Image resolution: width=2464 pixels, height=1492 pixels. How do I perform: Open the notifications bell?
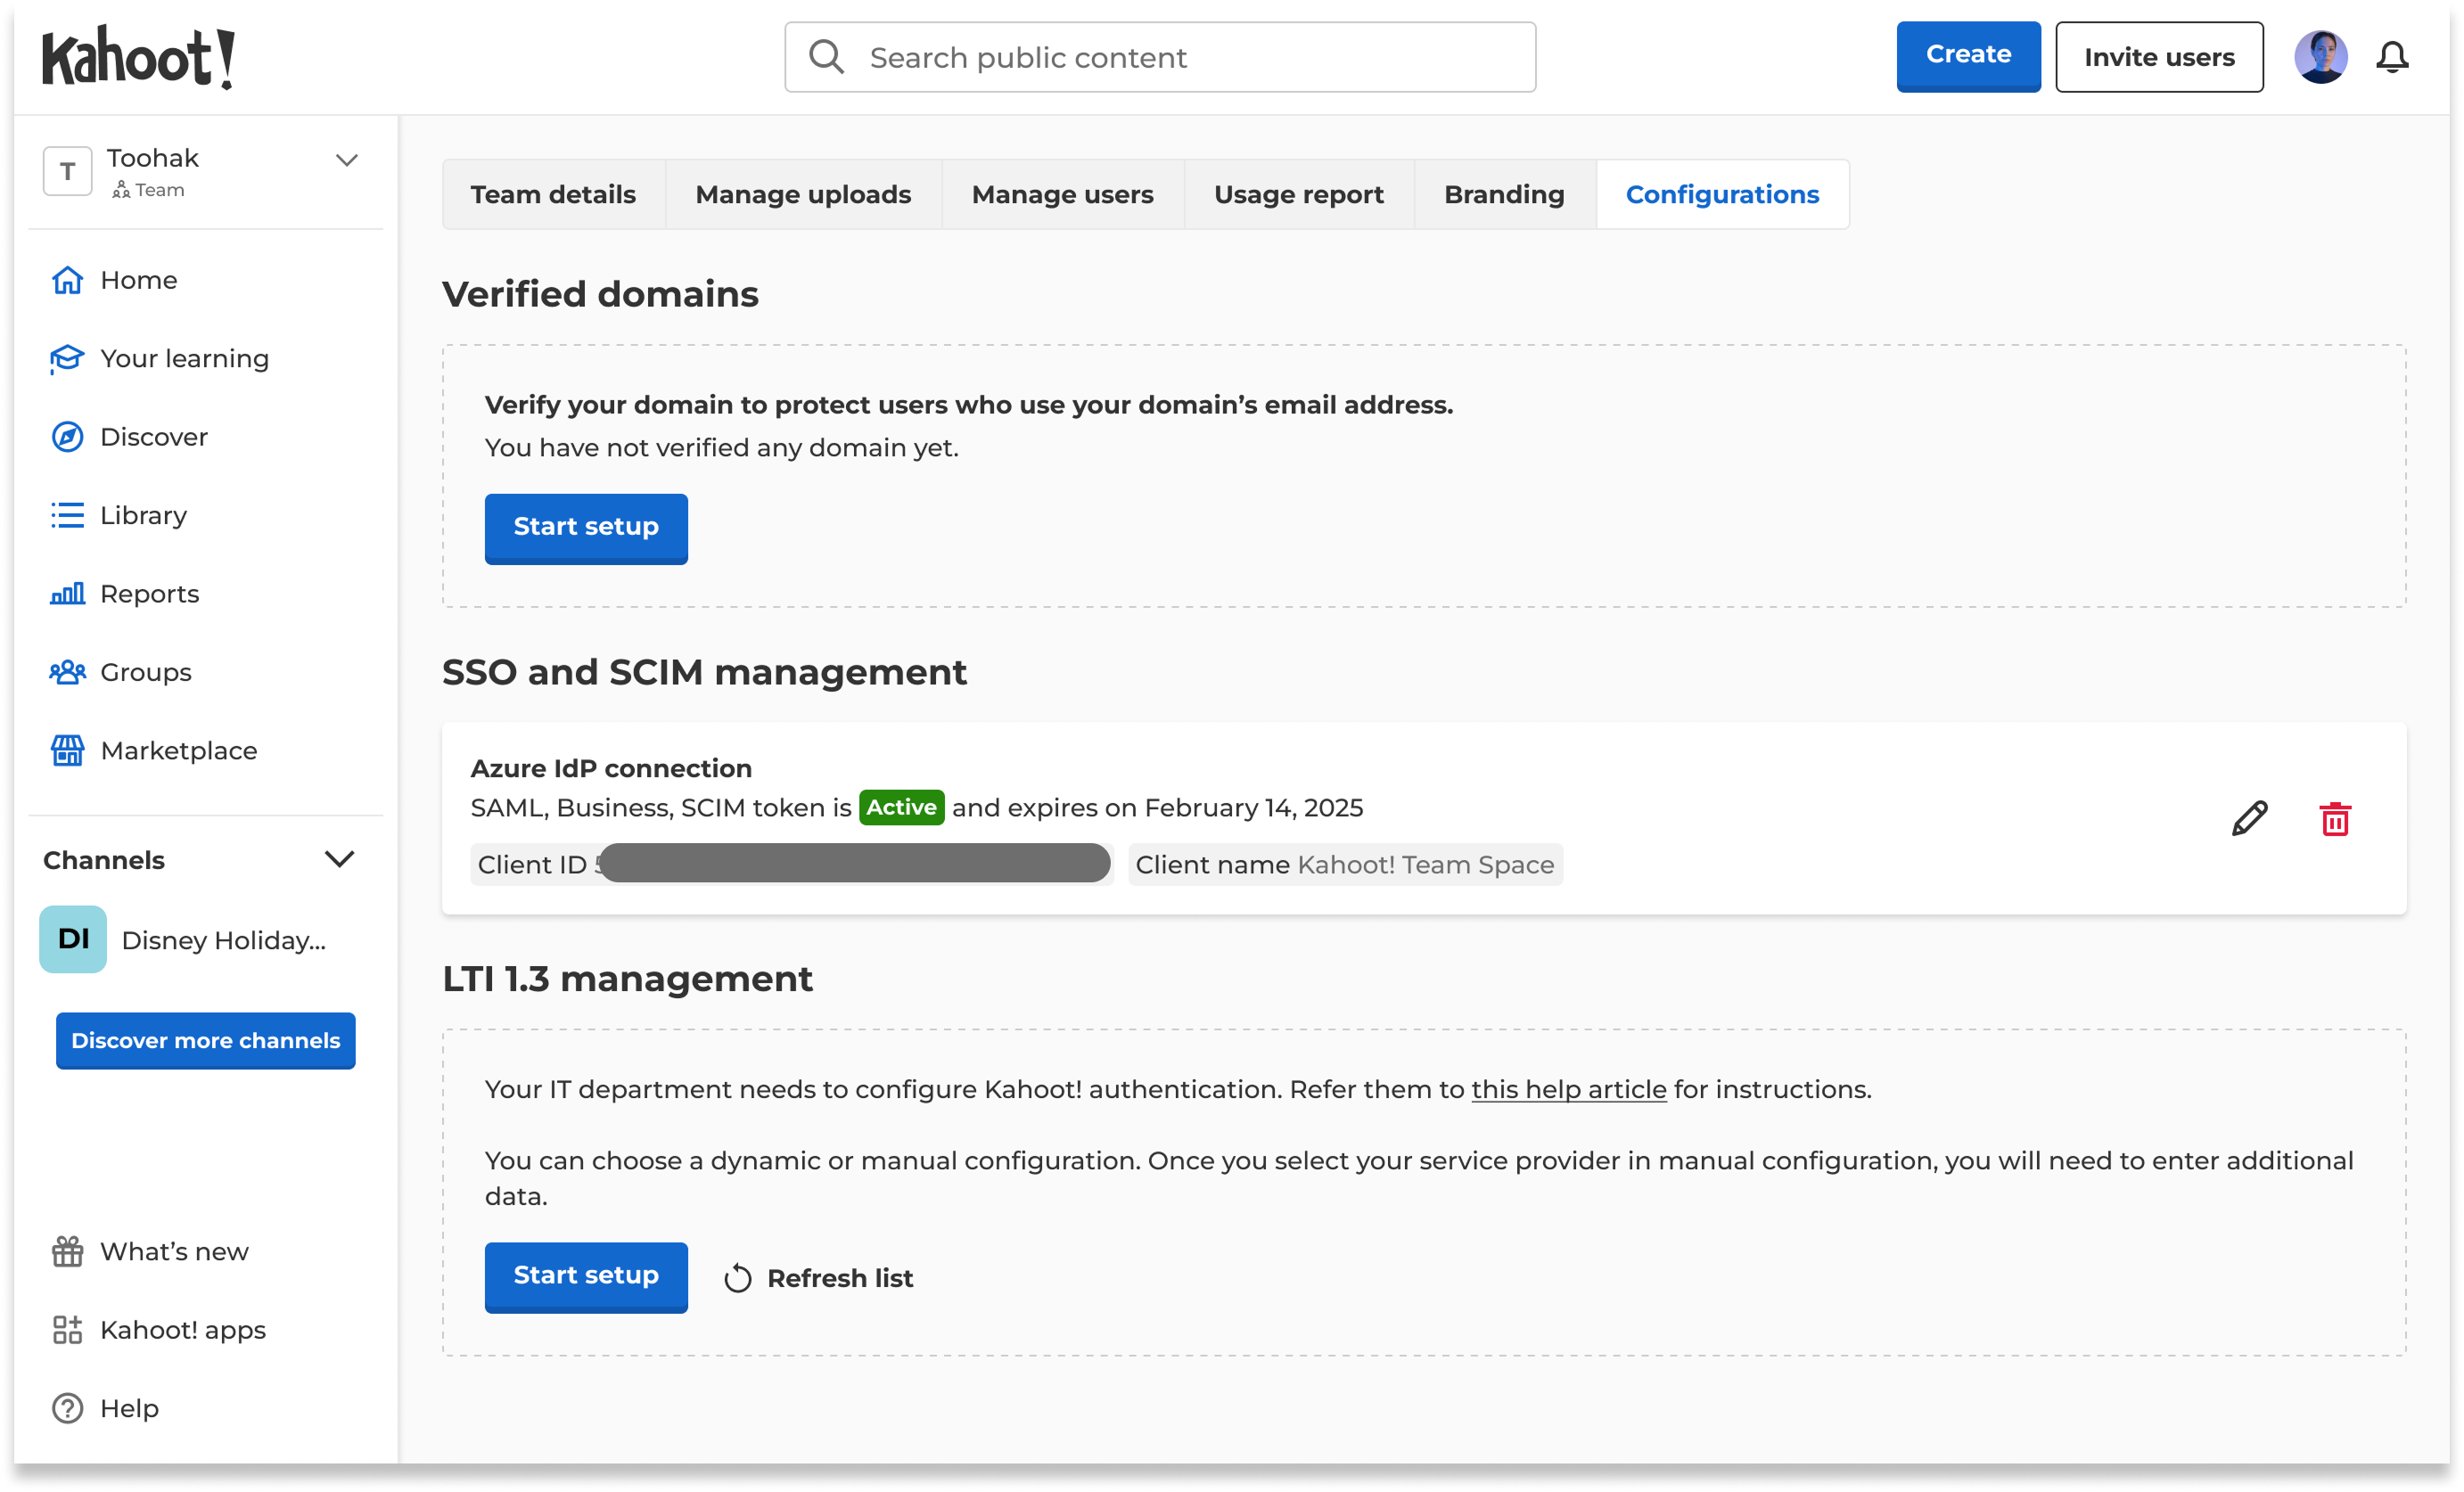(2392, 57)
